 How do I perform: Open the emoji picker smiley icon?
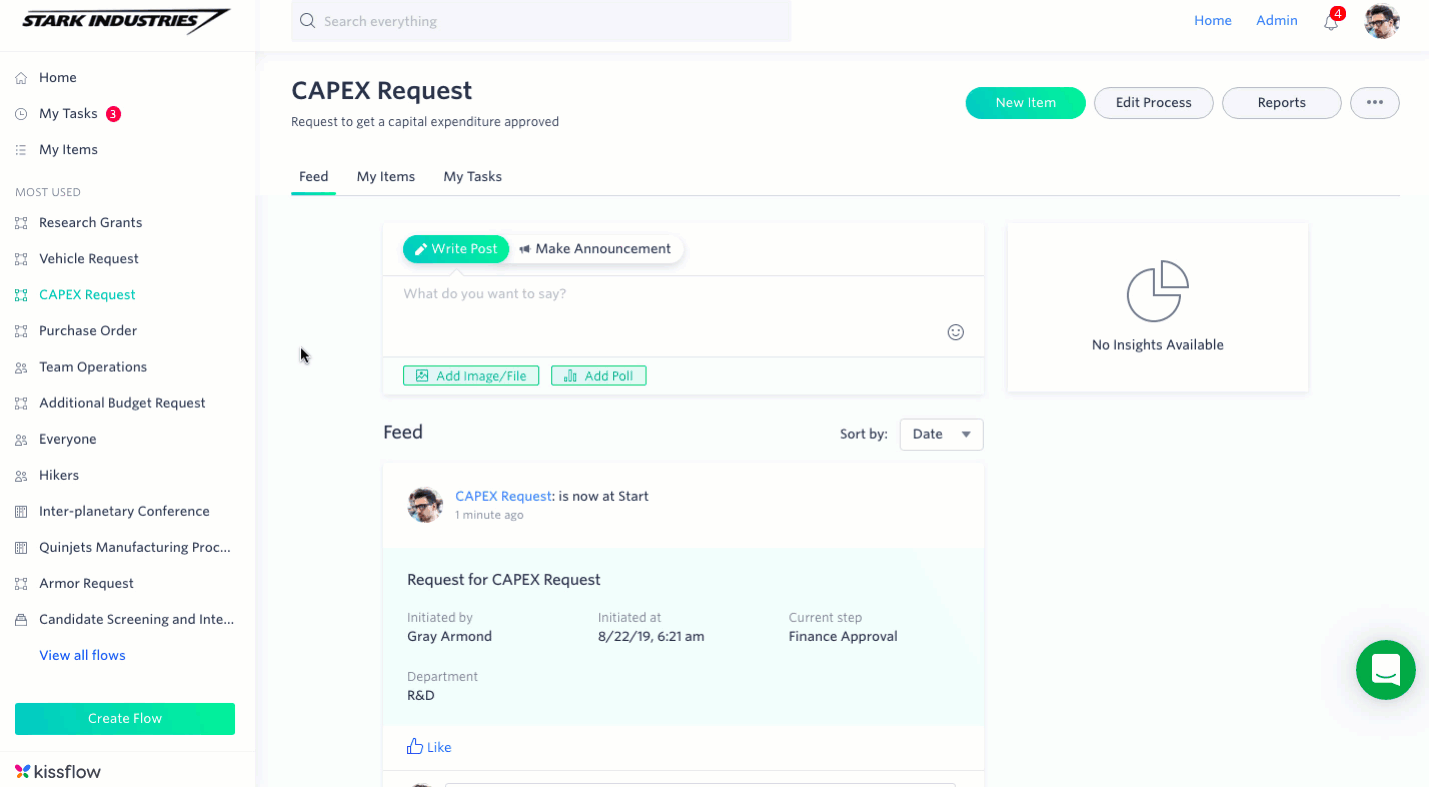click(x=956, y=332)
